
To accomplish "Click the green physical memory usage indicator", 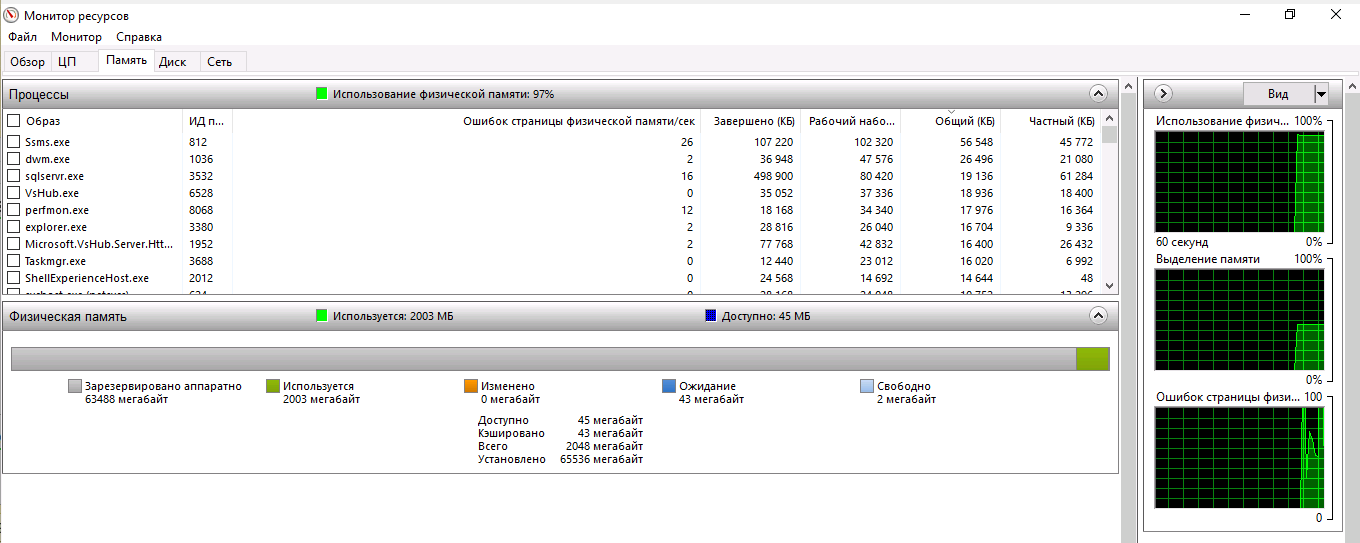I will pos(322,94).
